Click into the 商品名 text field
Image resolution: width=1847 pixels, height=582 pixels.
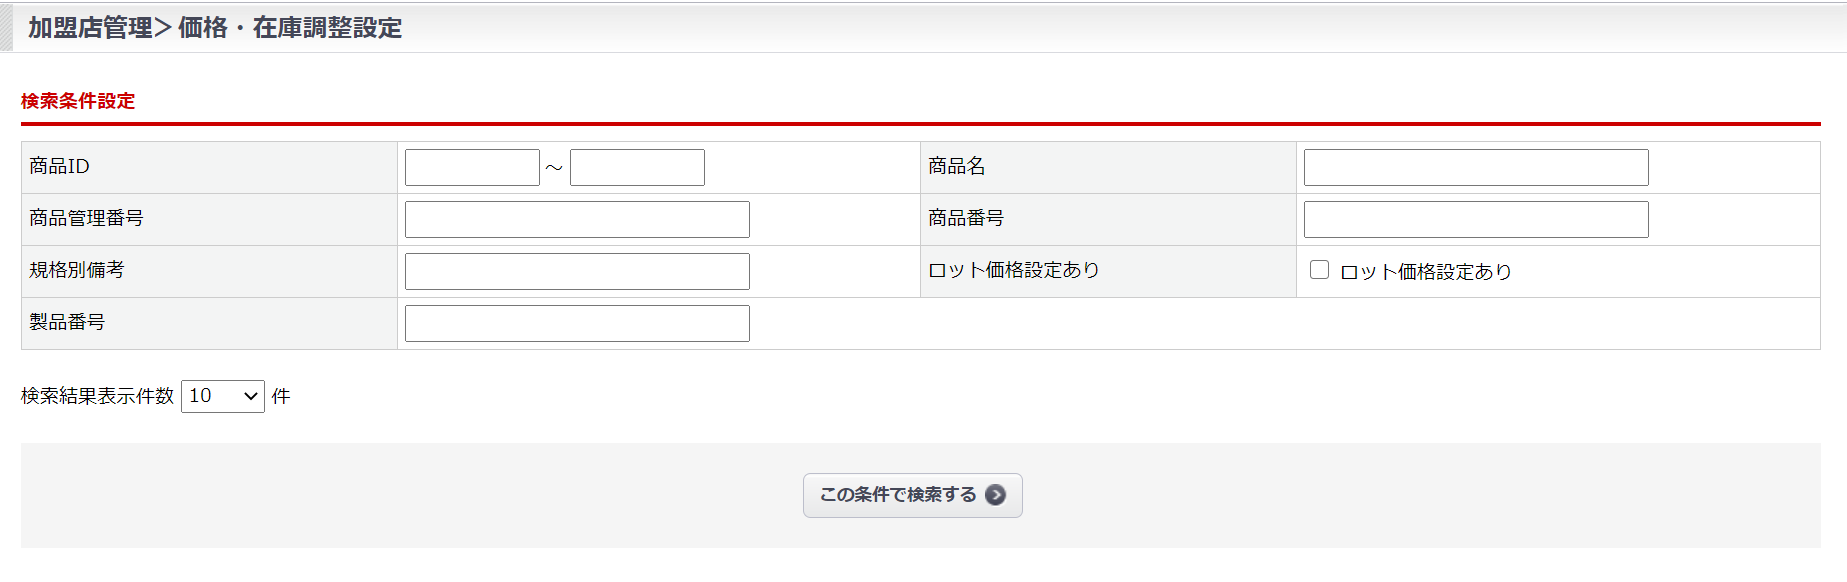coord(1475,168)
